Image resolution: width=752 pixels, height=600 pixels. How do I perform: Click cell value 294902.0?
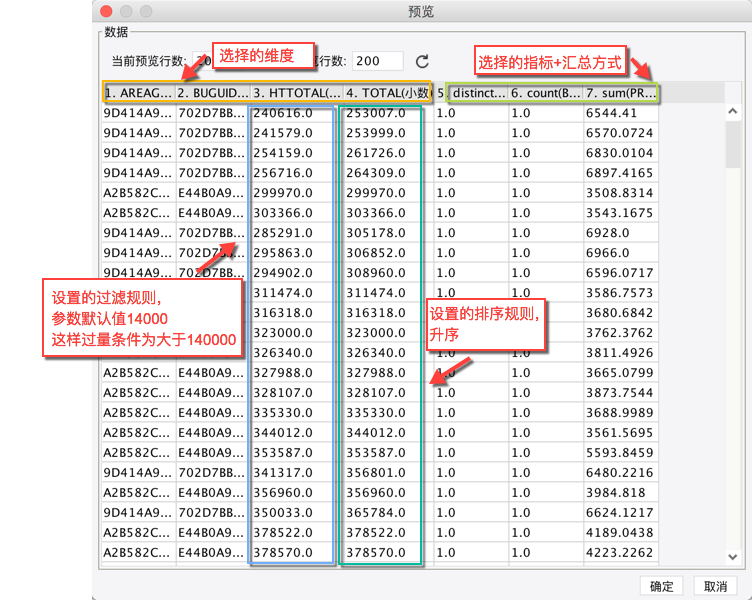[x=283, y=273]
